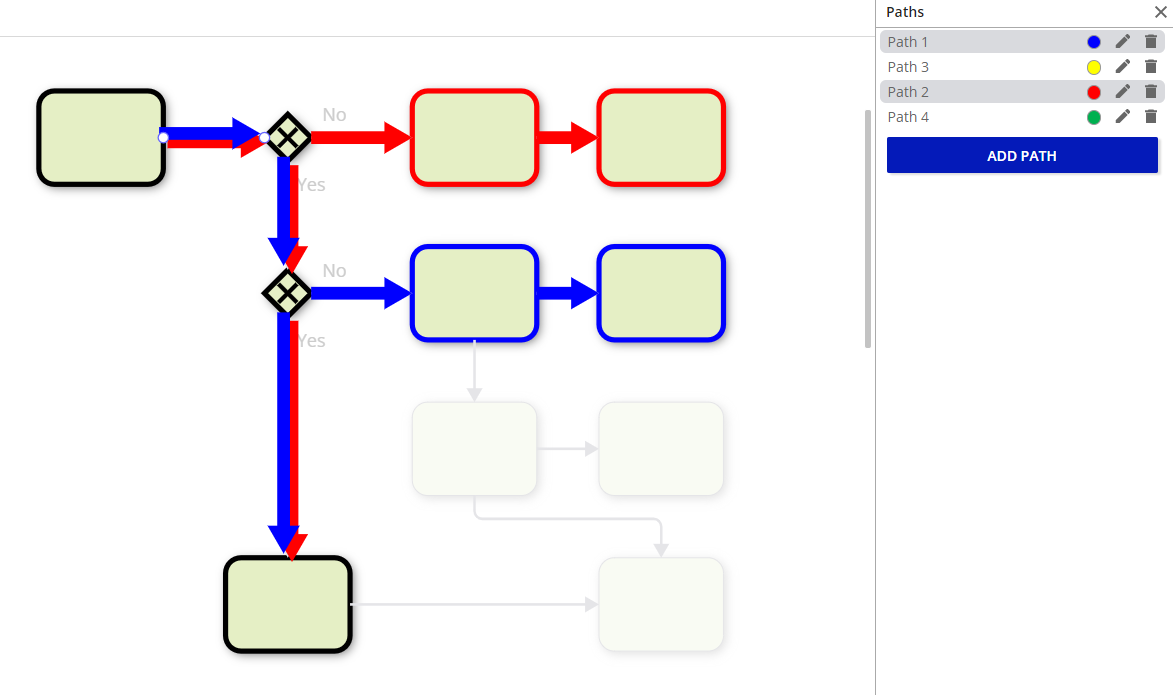The image size is (1173, 695).
Task: Delete Path 1 using trash icon
Action: coord(1150,42)
